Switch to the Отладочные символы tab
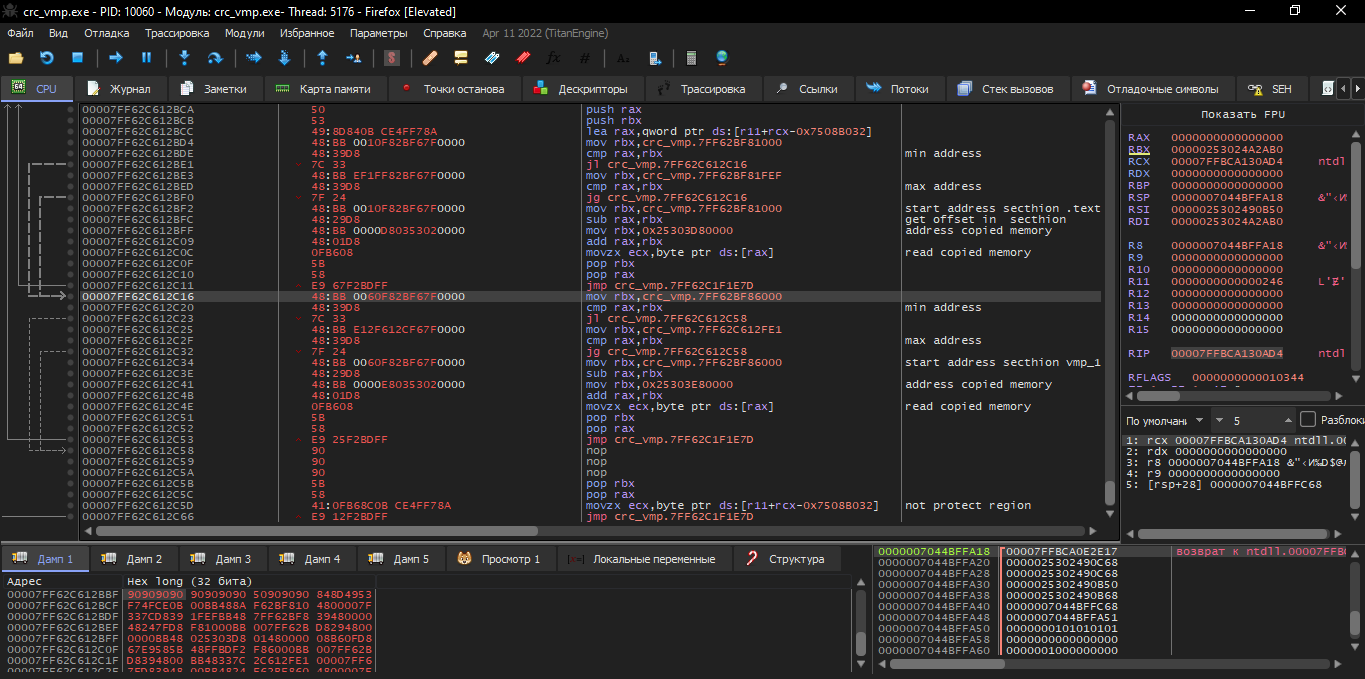 (x=1152, y=89)
